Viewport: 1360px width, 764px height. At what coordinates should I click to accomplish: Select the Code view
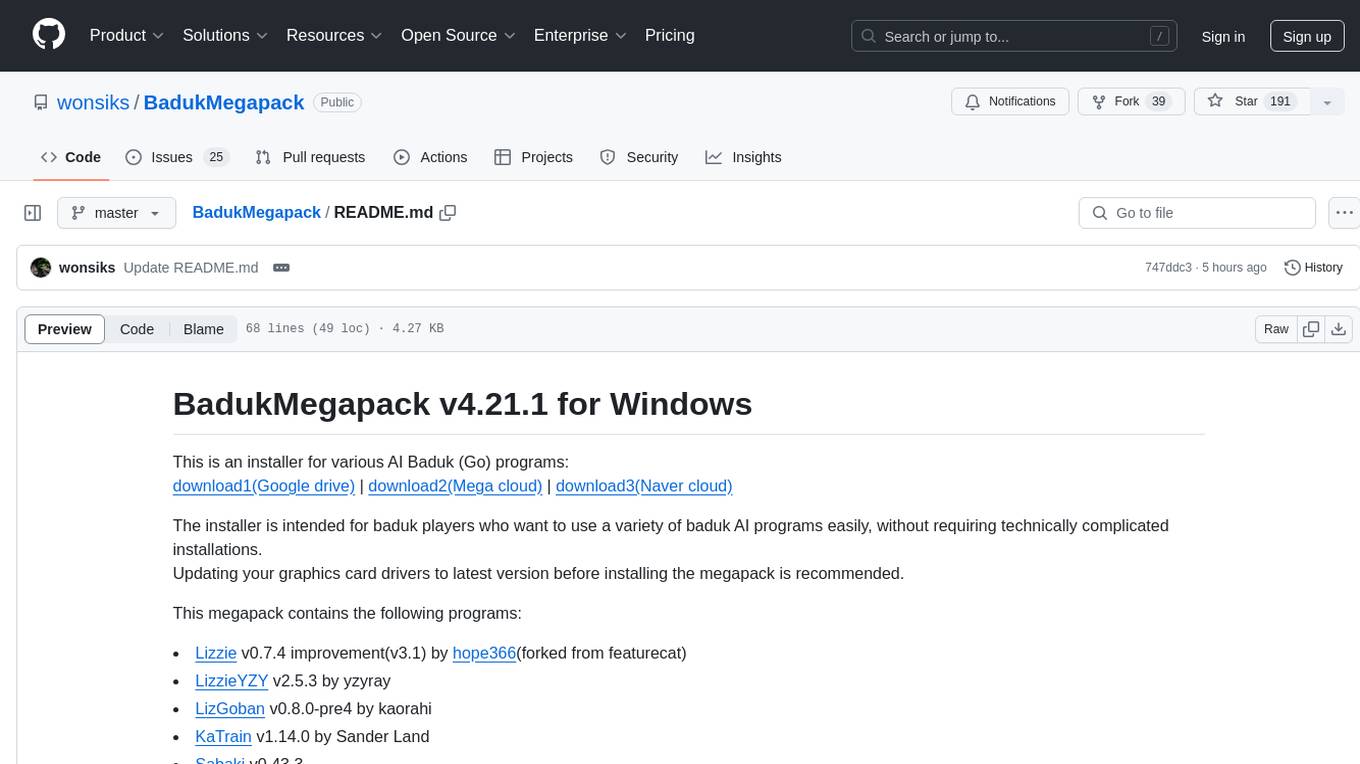click(137, 329)
